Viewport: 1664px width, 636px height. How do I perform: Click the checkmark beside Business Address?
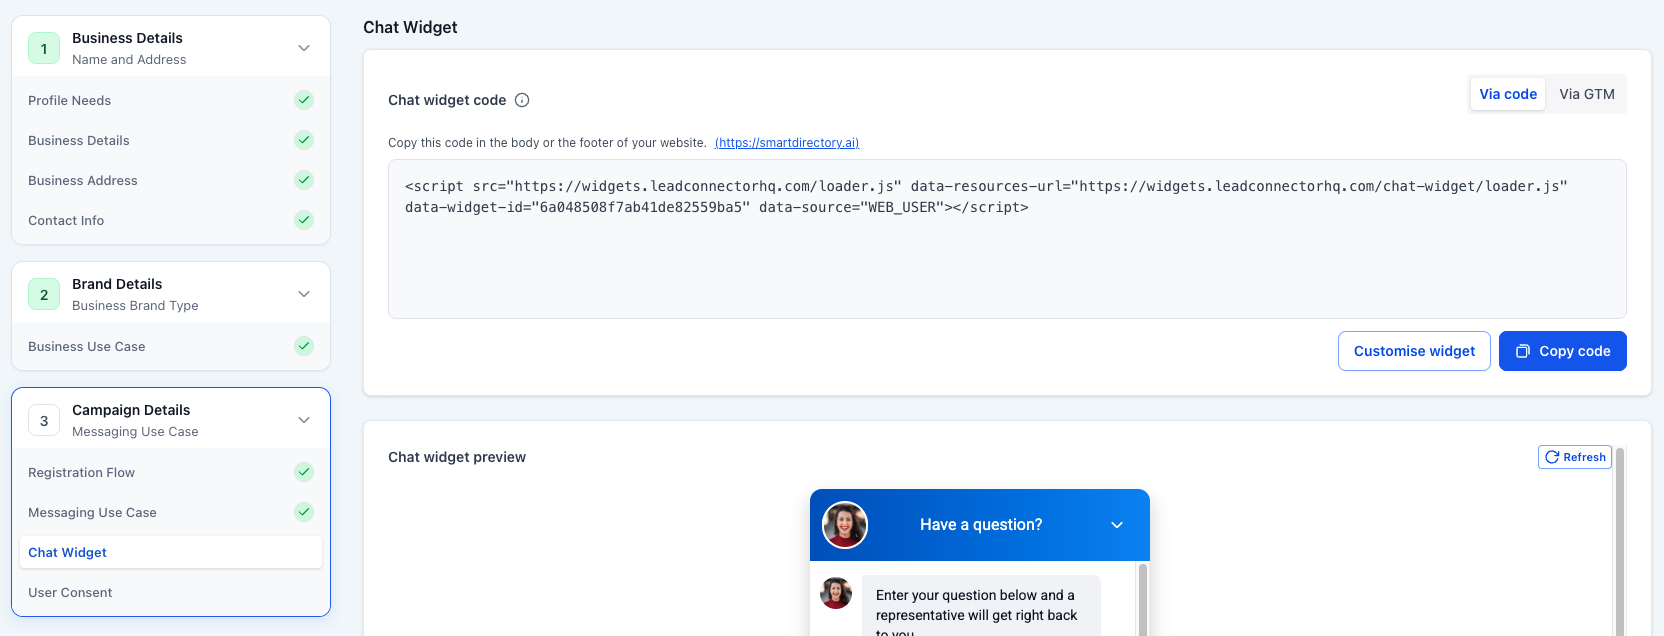[304, 180]
